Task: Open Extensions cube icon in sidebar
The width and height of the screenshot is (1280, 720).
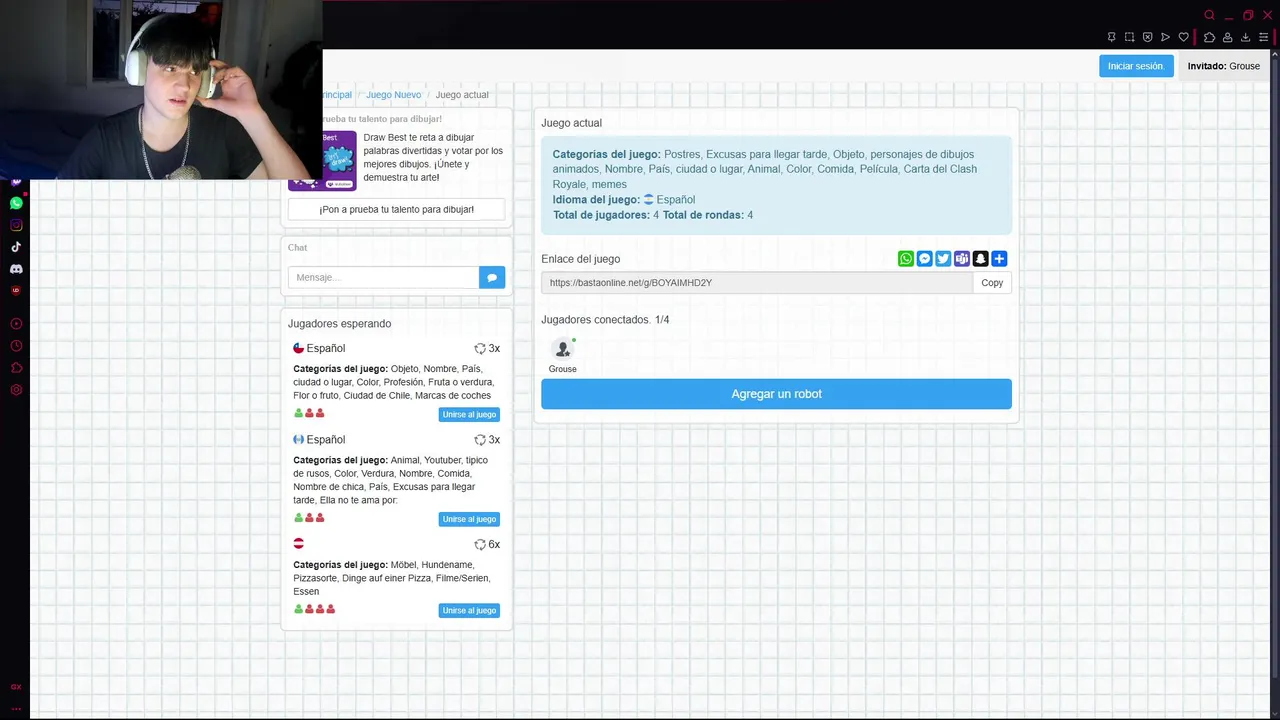Action: tap(16, 368)
